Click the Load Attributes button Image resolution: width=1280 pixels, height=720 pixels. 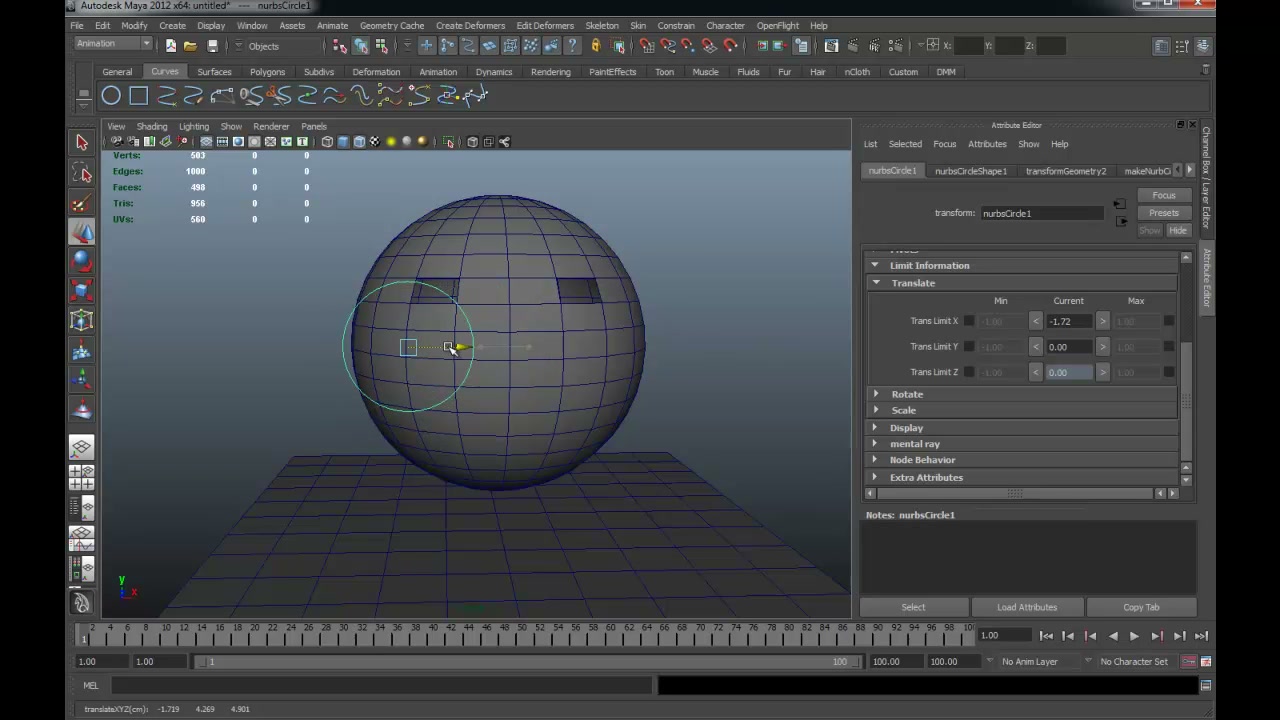click(1027, 607)
